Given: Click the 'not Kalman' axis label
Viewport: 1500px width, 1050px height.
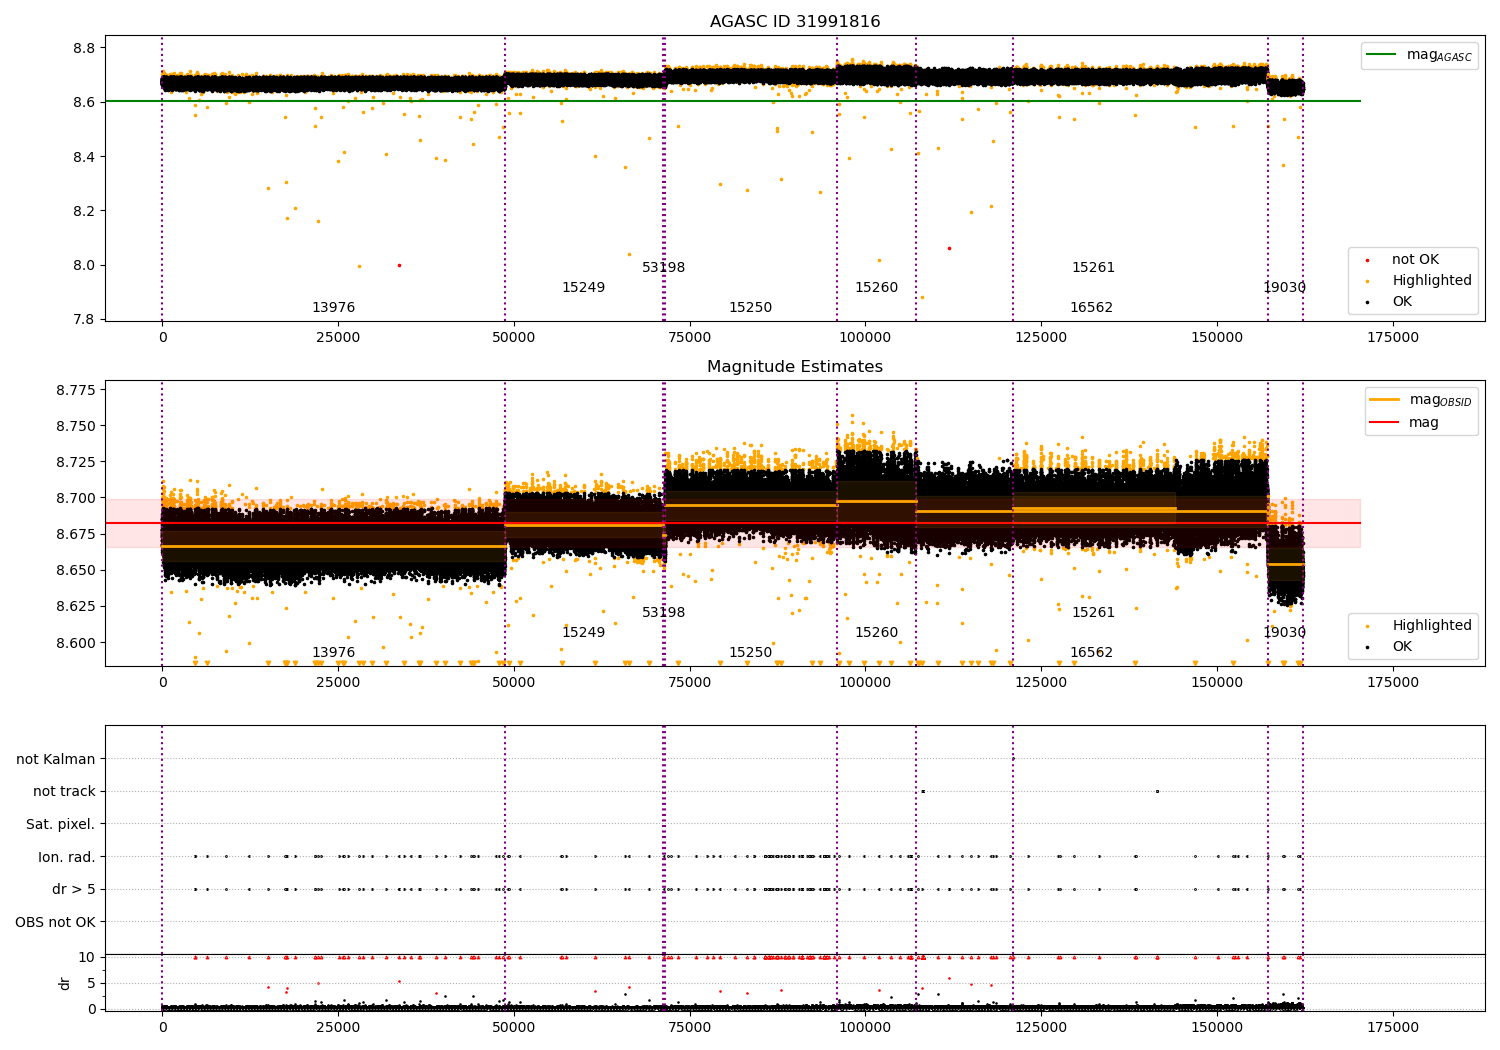Looking at the screenshot, I should point(56,759).
